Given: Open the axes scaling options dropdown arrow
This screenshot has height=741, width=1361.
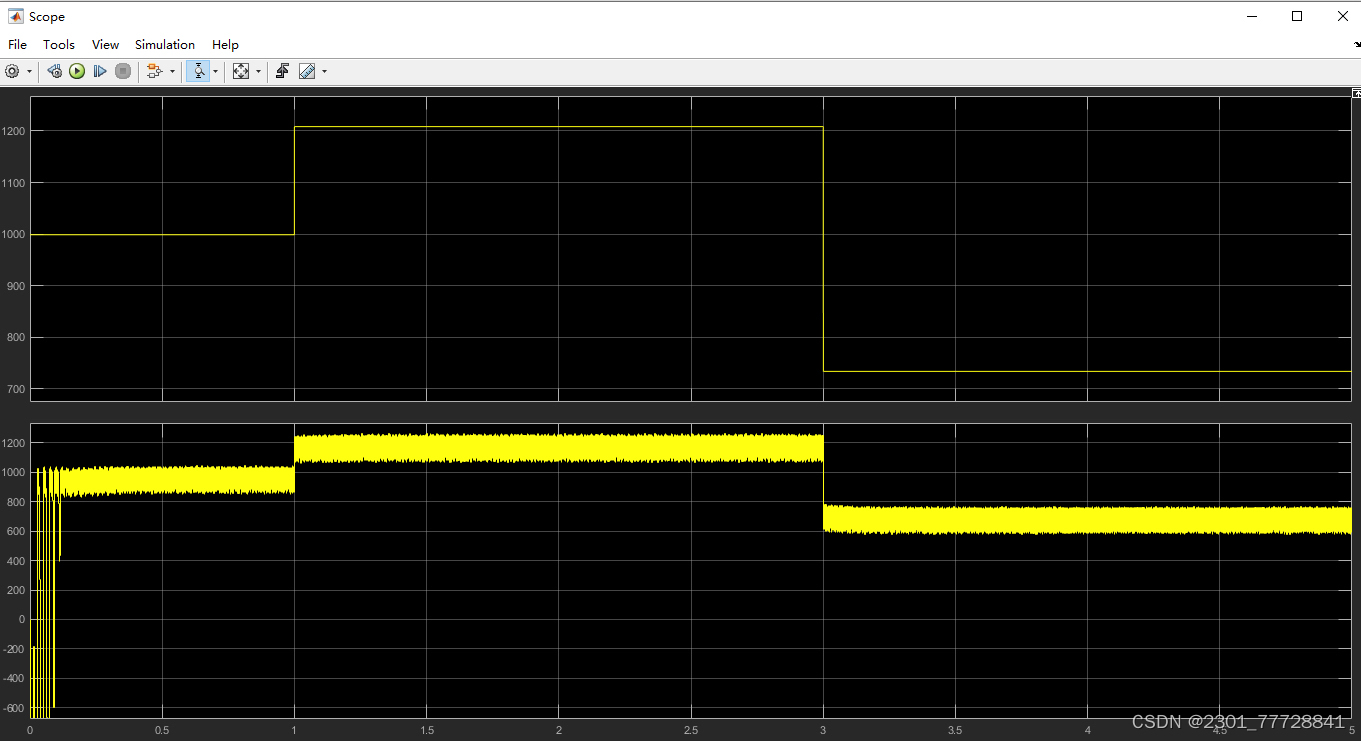Looking at the screenshot, I should (x=258, y=72).
